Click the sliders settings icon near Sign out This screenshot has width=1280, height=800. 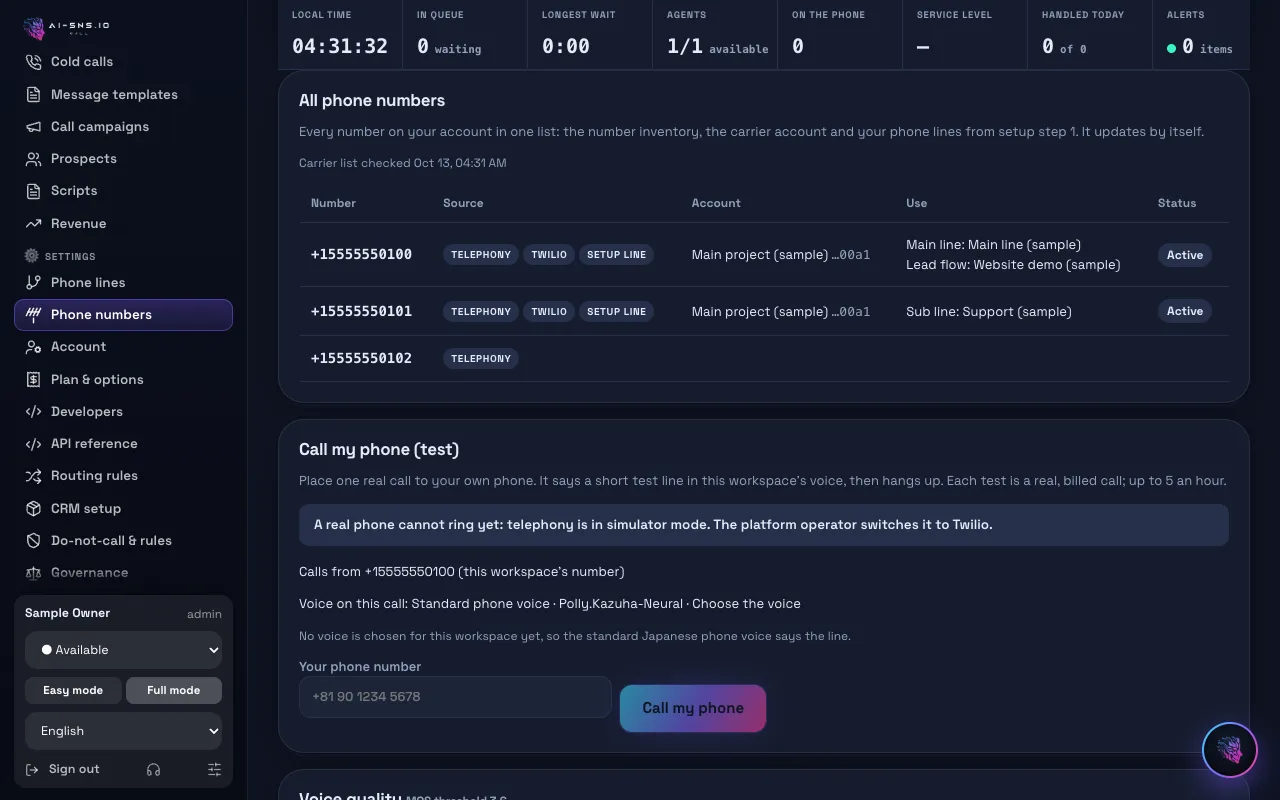point(214,769)
